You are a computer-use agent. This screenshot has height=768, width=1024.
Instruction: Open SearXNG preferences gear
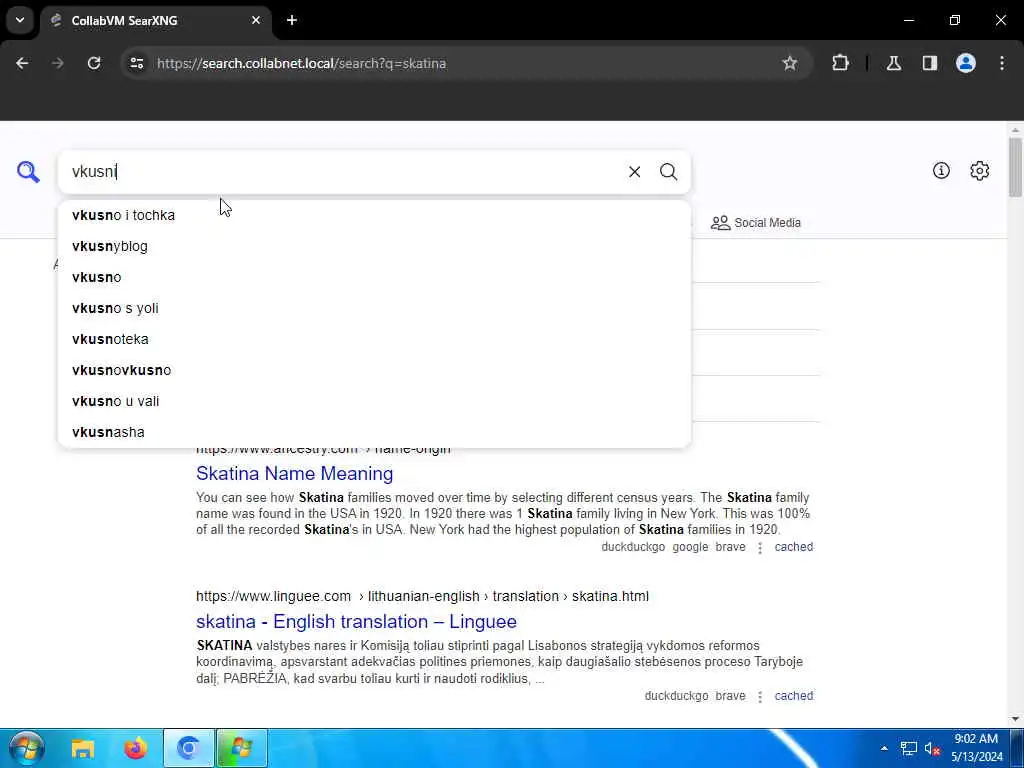coord(980,171)
